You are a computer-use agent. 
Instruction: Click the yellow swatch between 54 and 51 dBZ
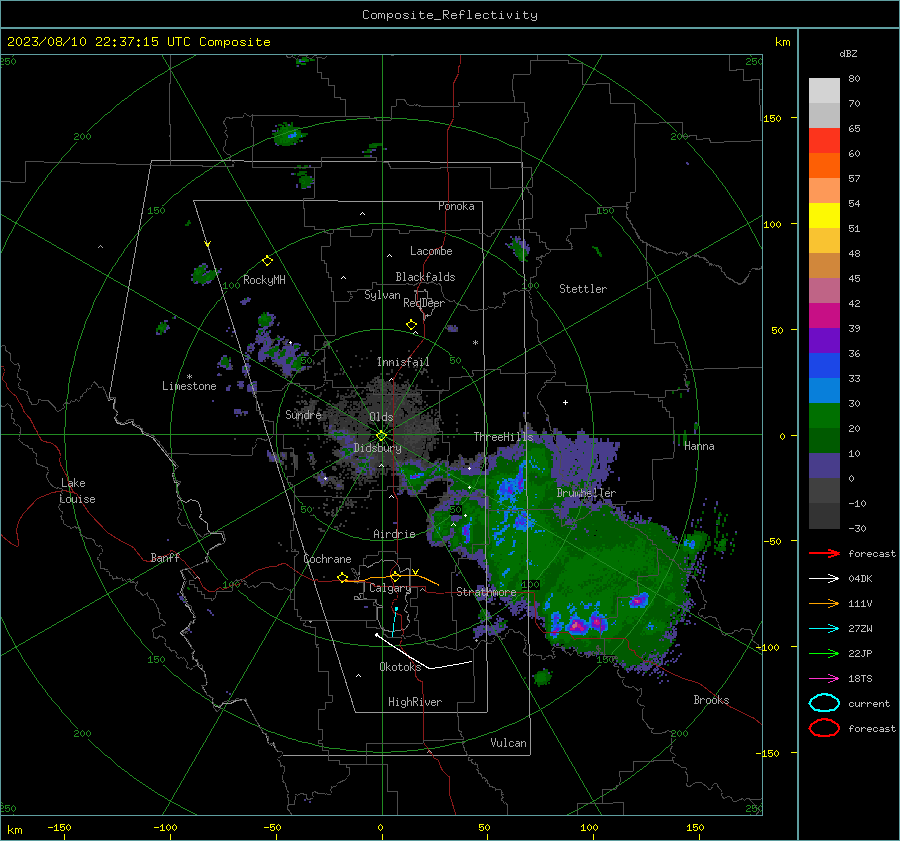click(x=824, y=216)
